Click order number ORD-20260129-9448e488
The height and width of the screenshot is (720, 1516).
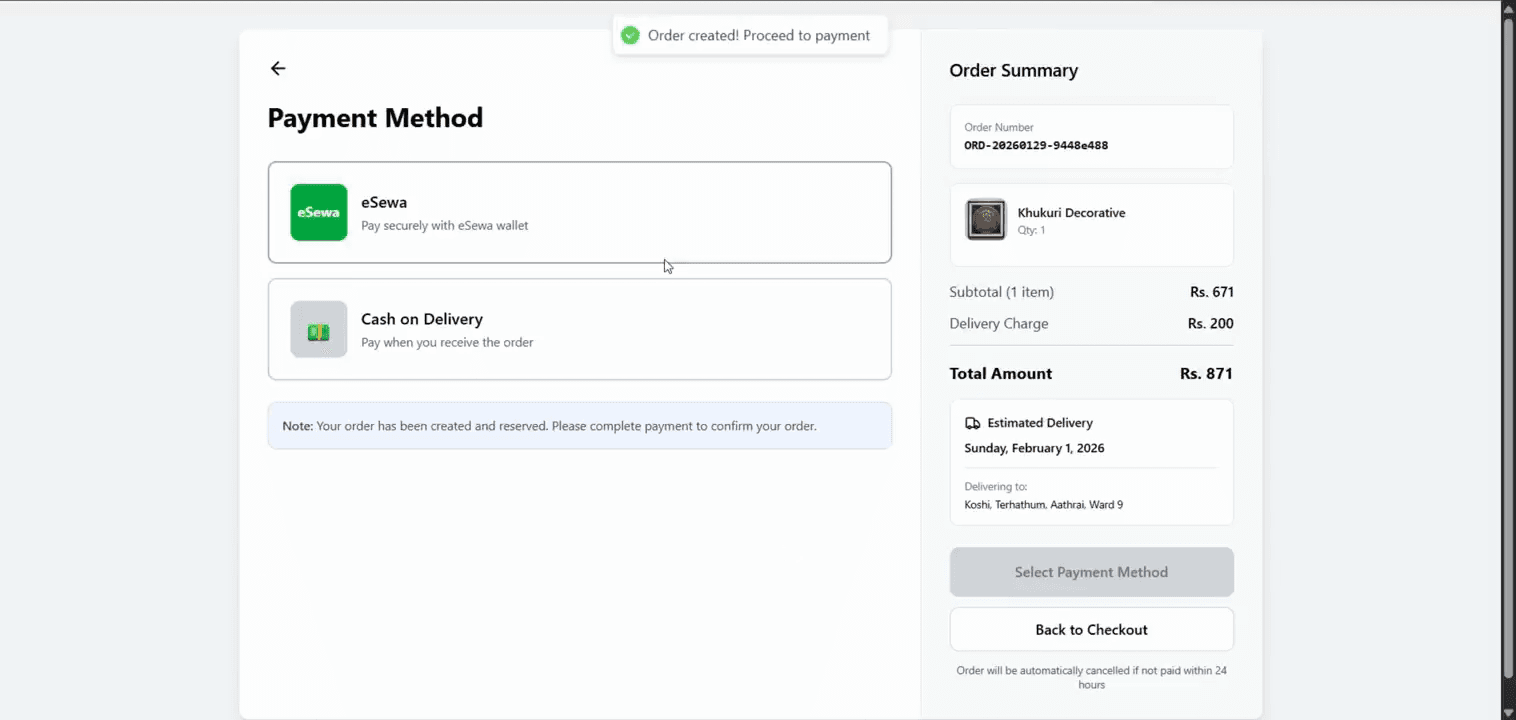tap(1036, 145)
